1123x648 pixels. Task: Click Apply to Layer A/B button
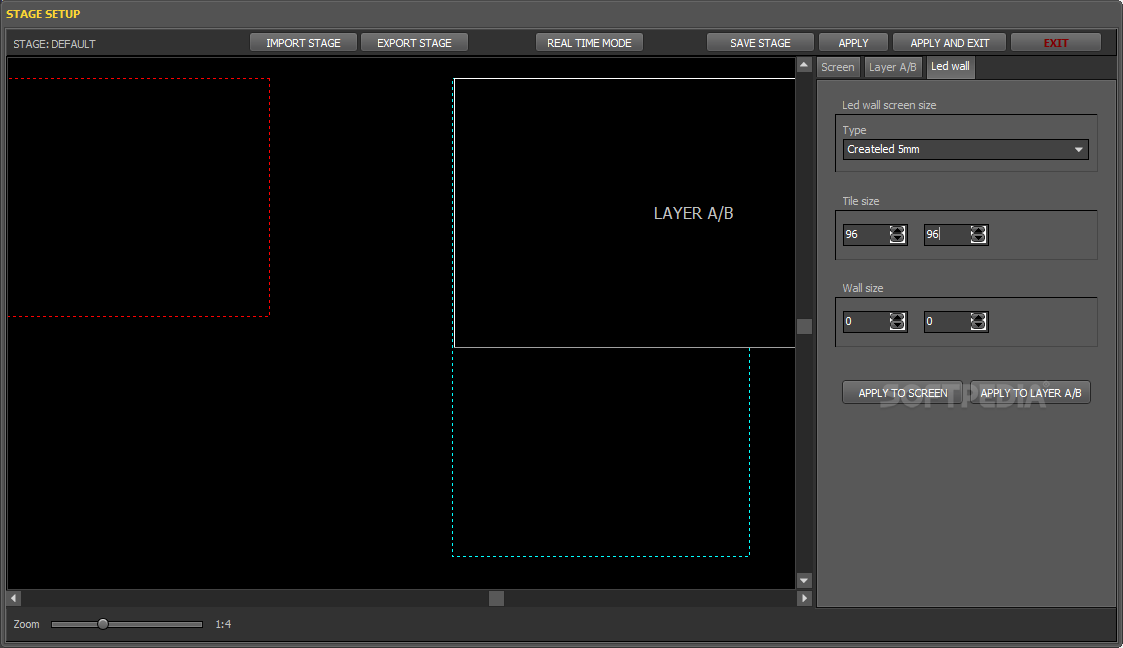pos(1031,392)
